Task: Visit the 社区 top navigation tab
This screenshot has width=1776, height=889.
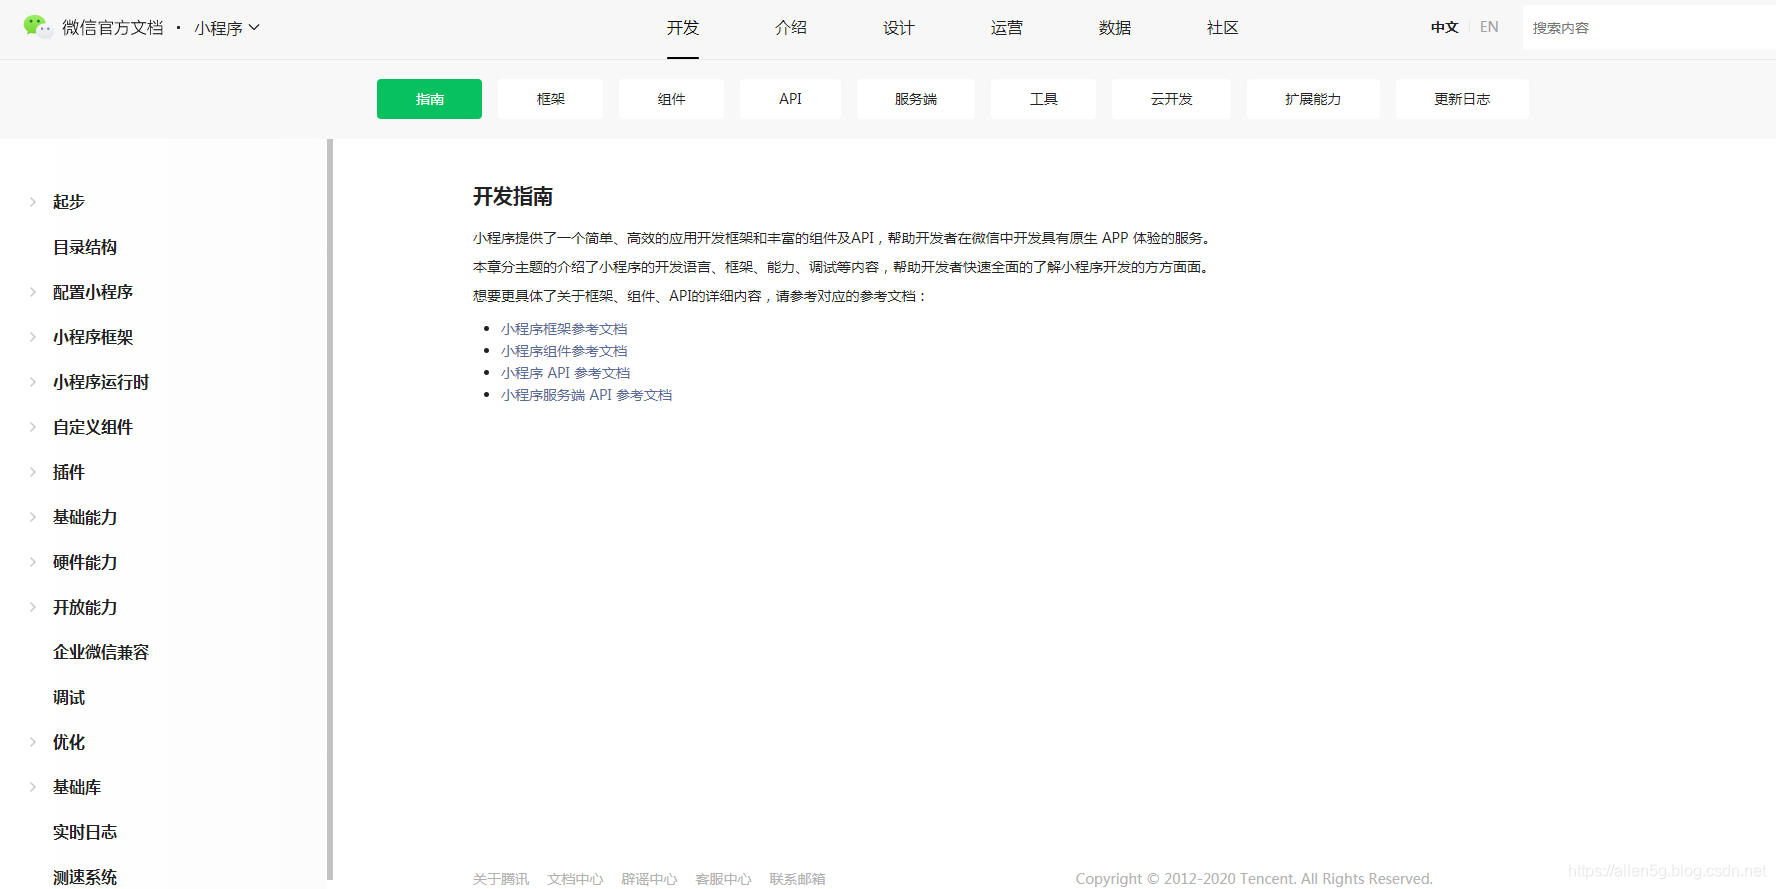Action: (1223, 28)
